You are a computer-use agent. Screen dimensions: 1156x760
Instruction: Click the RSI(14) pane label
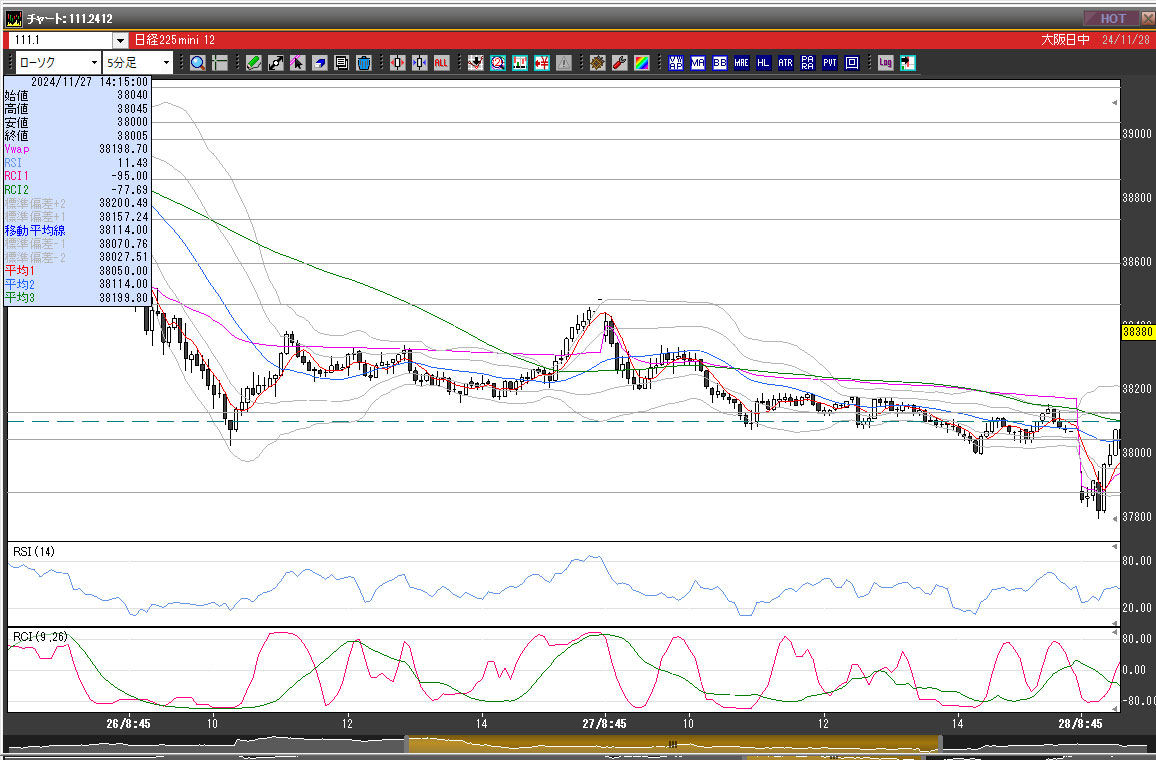[34, 551]
